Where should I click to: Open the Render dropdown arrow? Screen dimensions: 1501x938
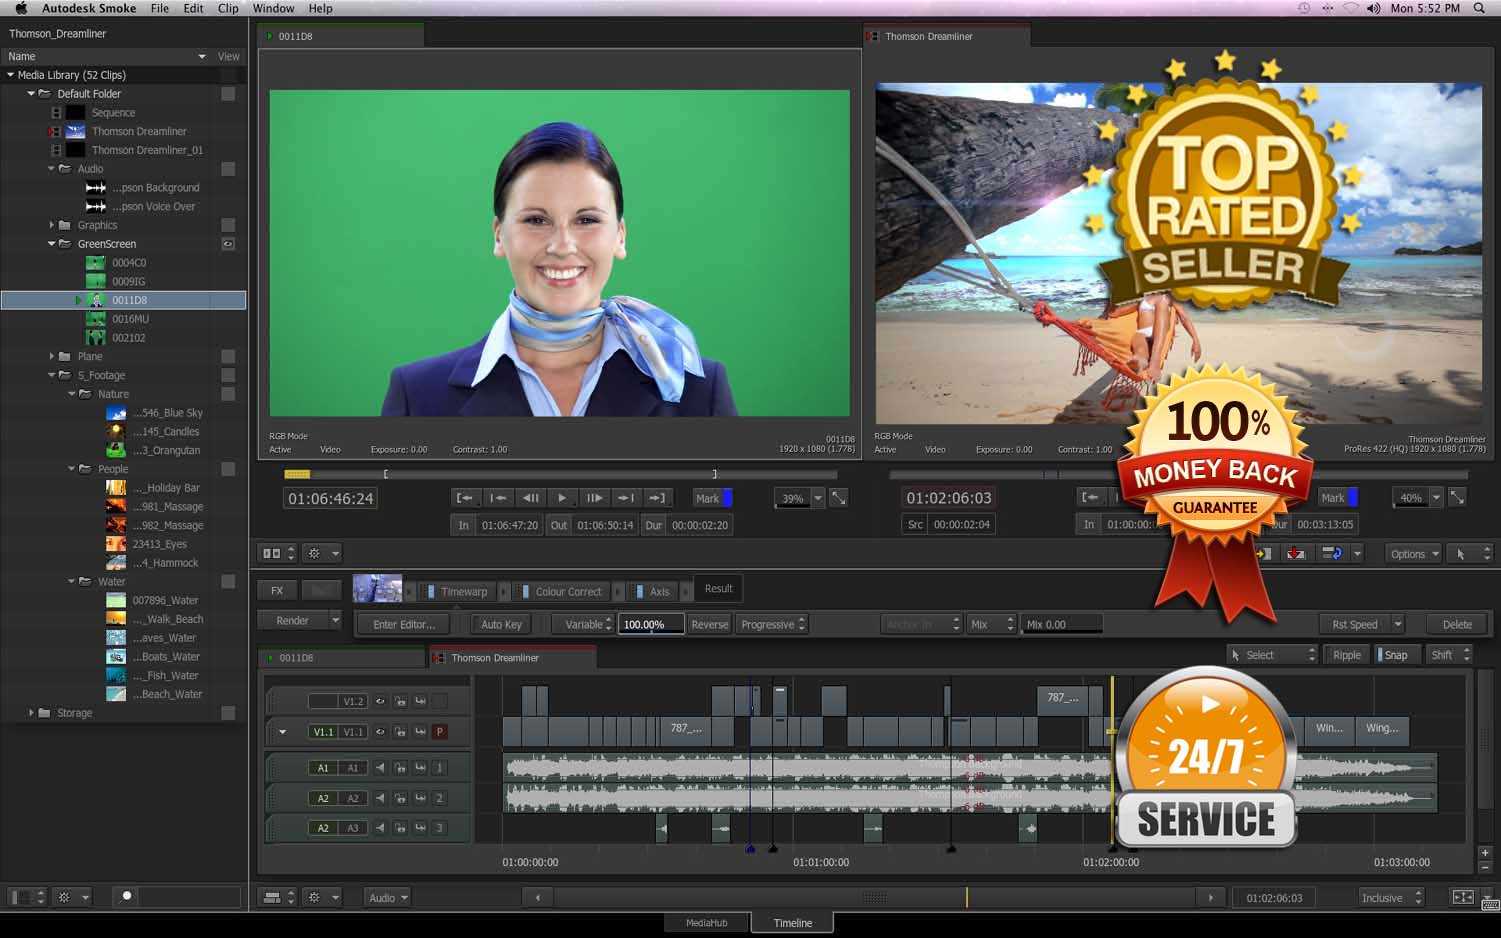[335, 621]
